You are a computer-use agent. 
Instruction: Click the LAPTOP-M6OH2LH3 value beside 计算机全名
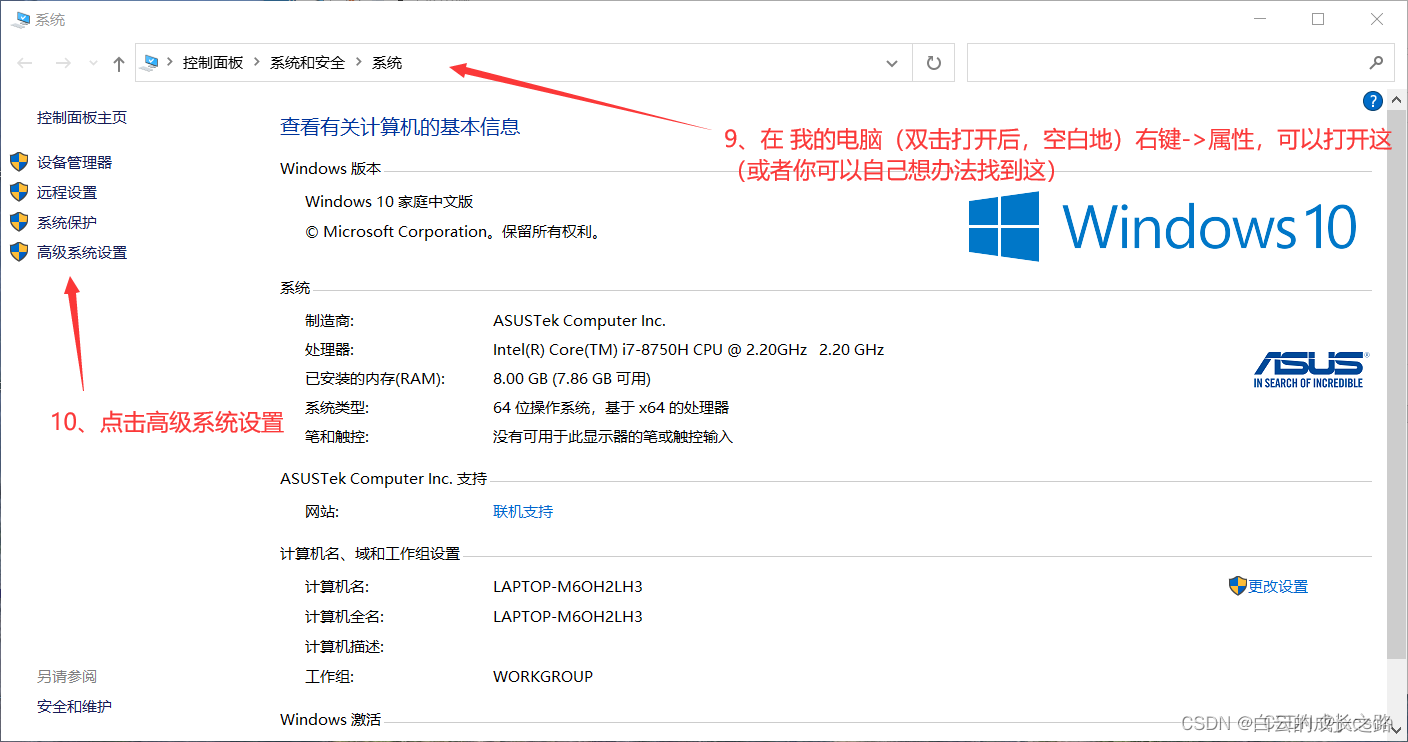pos(568,616)
